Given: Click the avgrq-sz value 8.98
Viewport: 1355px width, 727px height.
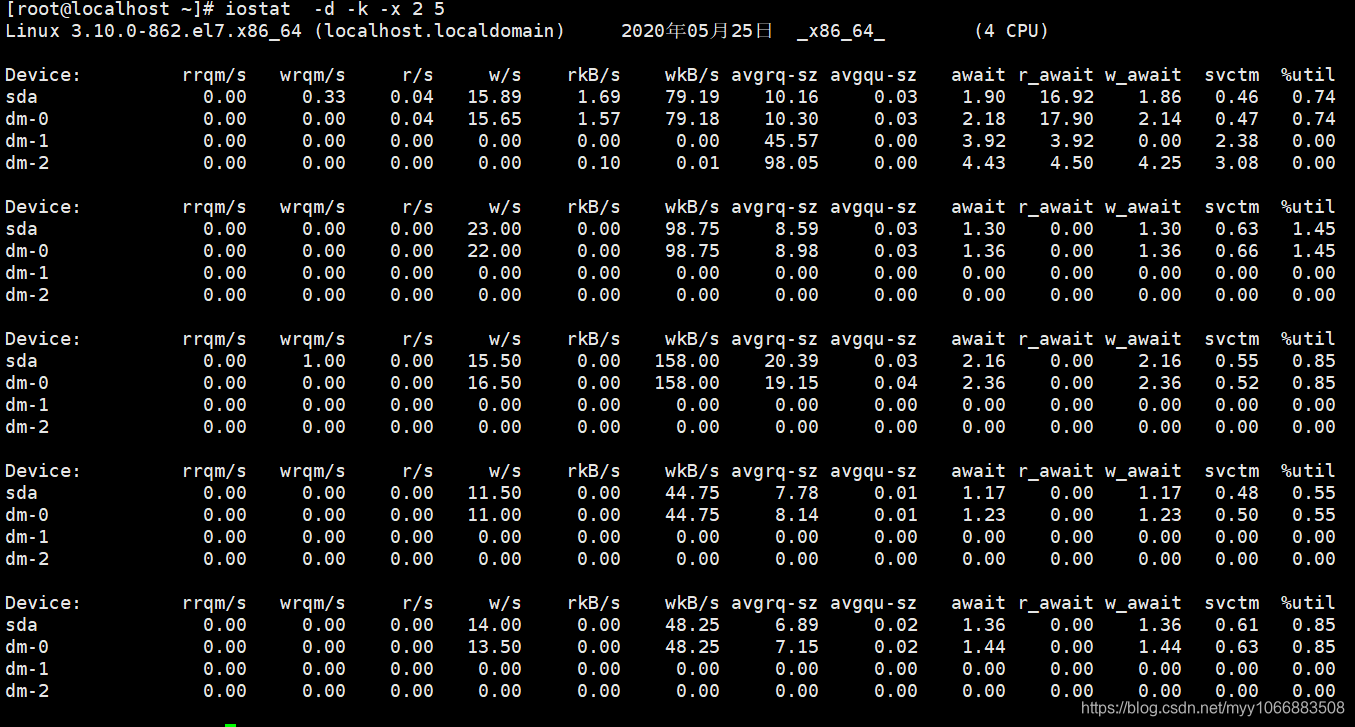Looking at the screenshot, I should (796, 251).
